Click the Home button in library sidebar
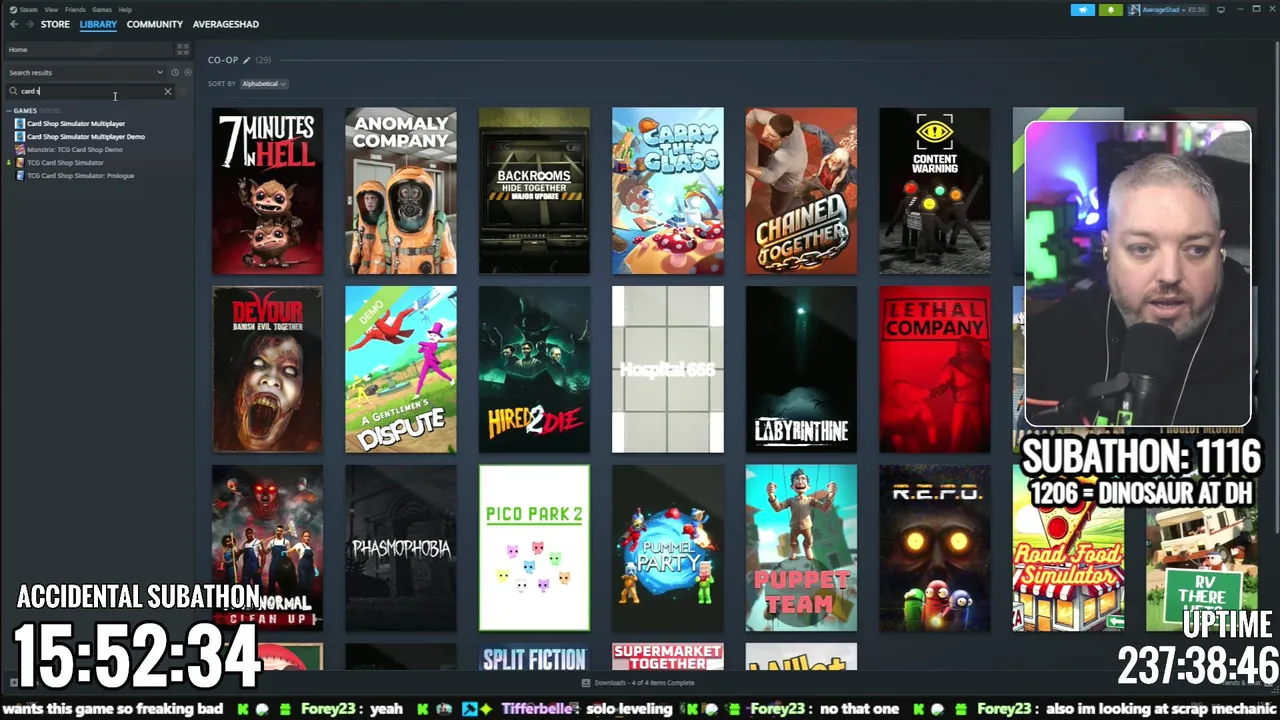Viewport: 1280px width, 720px height. pos(88,49)
